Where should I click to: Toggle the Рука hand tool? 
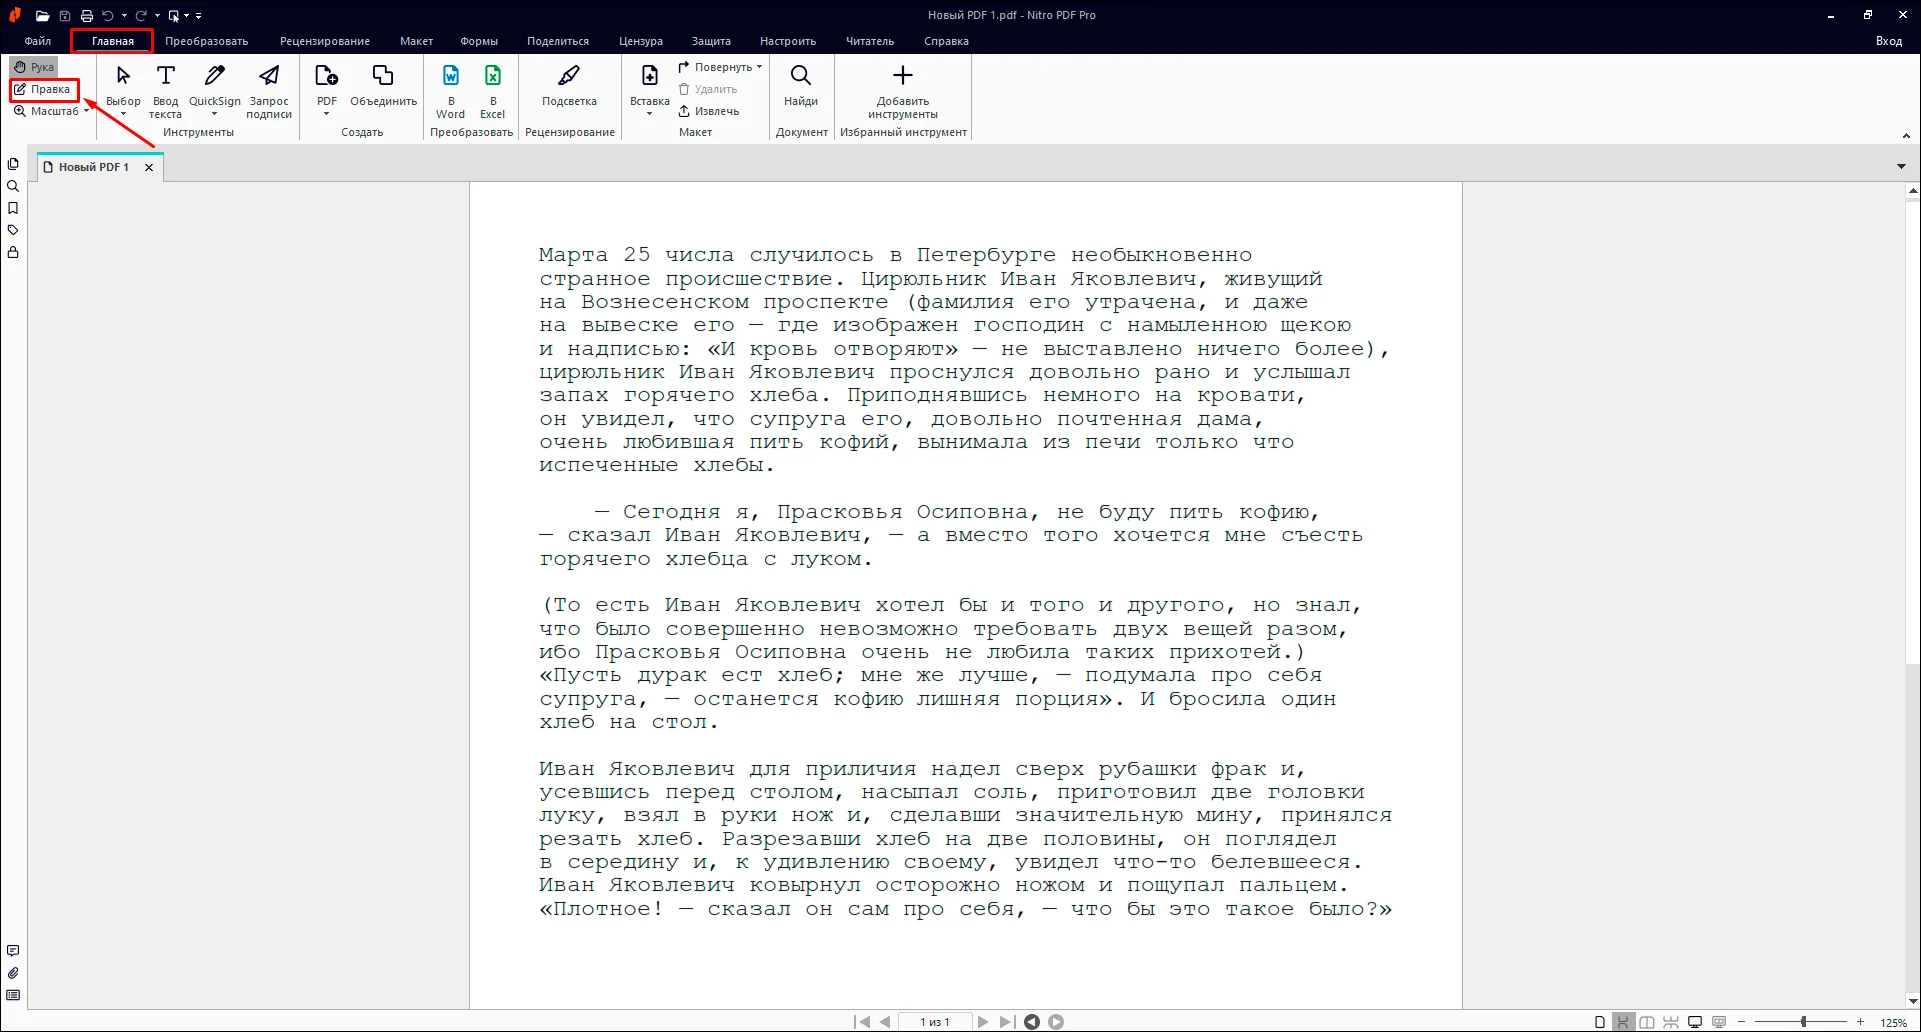tap(34, 67)
